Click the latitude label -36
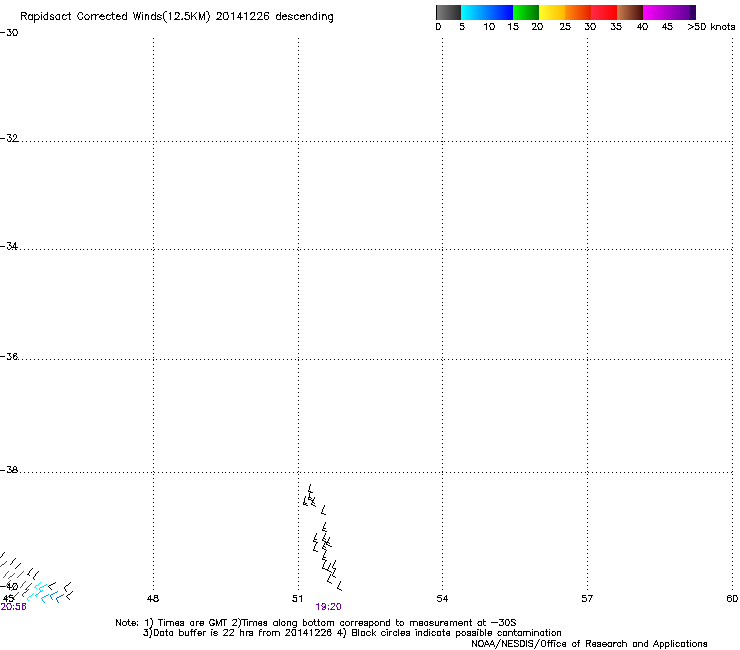740x650 pixels. pos(9,356)
